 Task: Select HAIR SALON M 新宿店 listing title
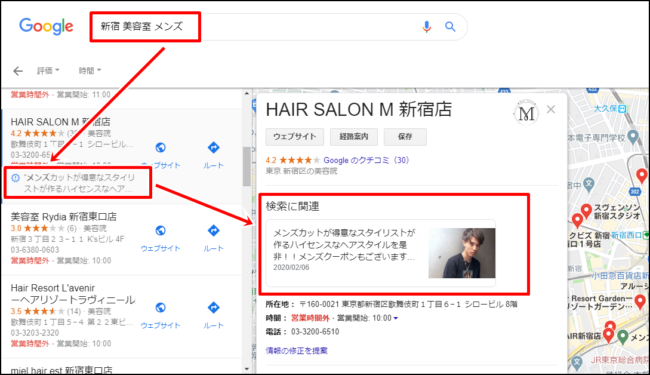click(61, 122)
